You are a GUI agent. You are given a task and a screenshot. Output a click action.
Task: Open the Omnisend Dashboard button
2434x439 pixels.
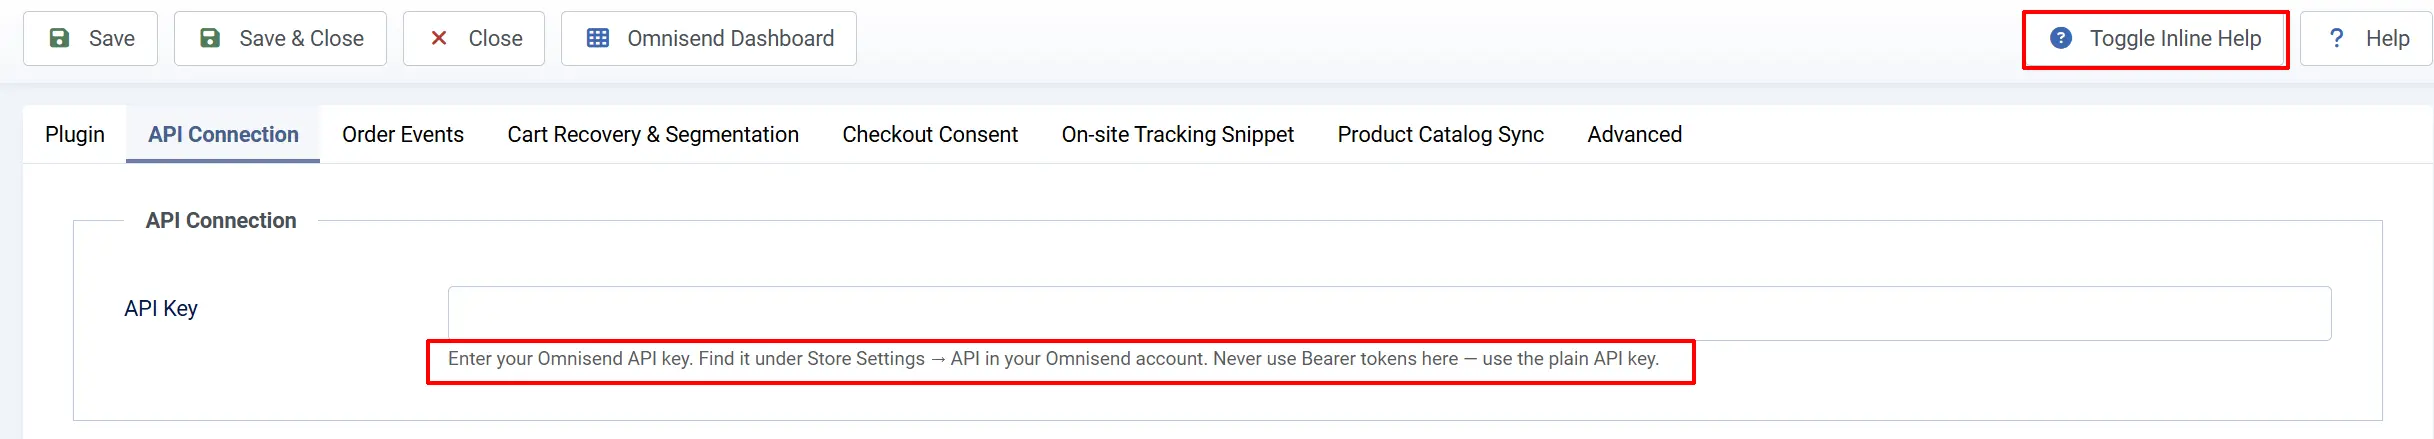(709, 39)
